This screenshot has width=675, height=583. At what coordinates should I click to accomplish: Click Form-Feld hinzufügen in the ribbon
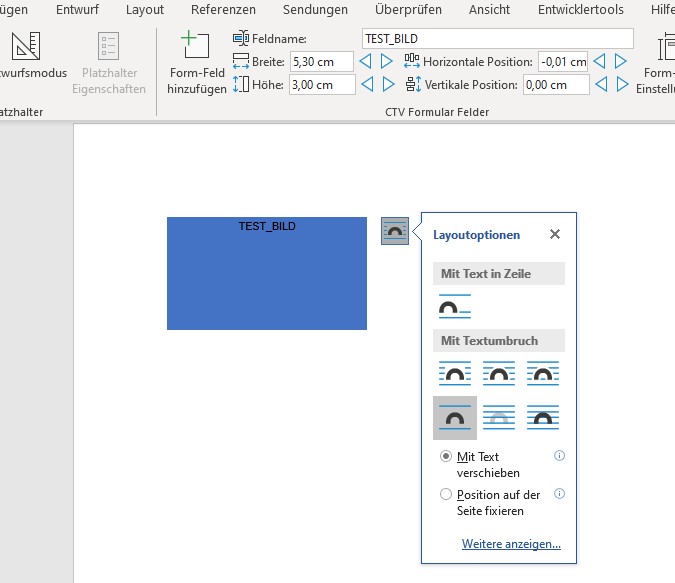198,62
